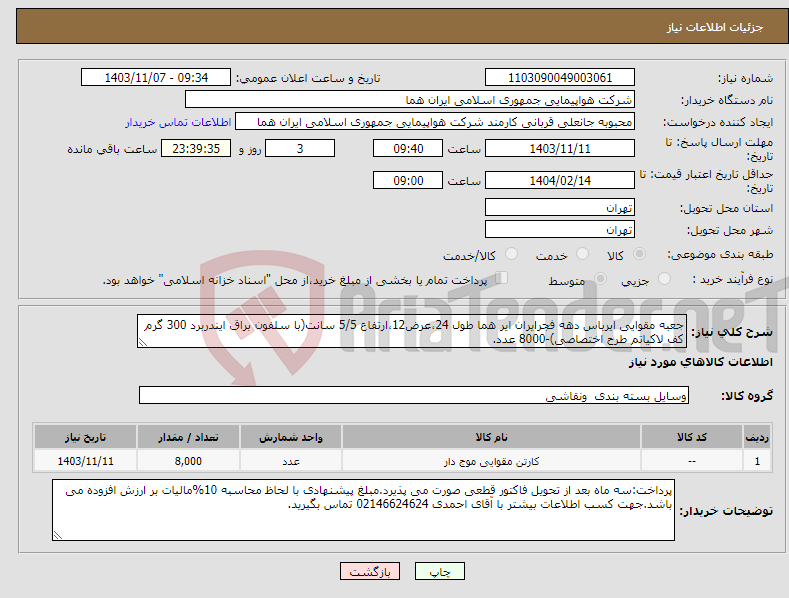
Task: Toggle the اسناد خزانه اسلامی payment checkbox
Action: pyautogui.click(x=502, y=278)
